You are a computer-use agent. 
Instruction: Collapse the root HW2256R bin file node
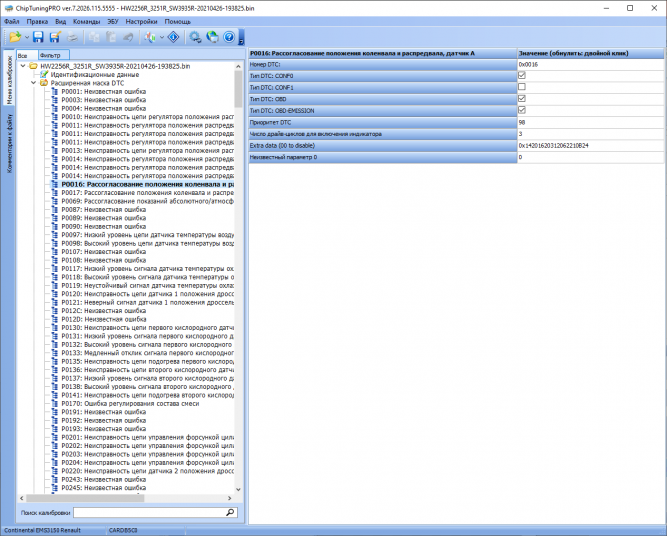[x=23, y=66]
